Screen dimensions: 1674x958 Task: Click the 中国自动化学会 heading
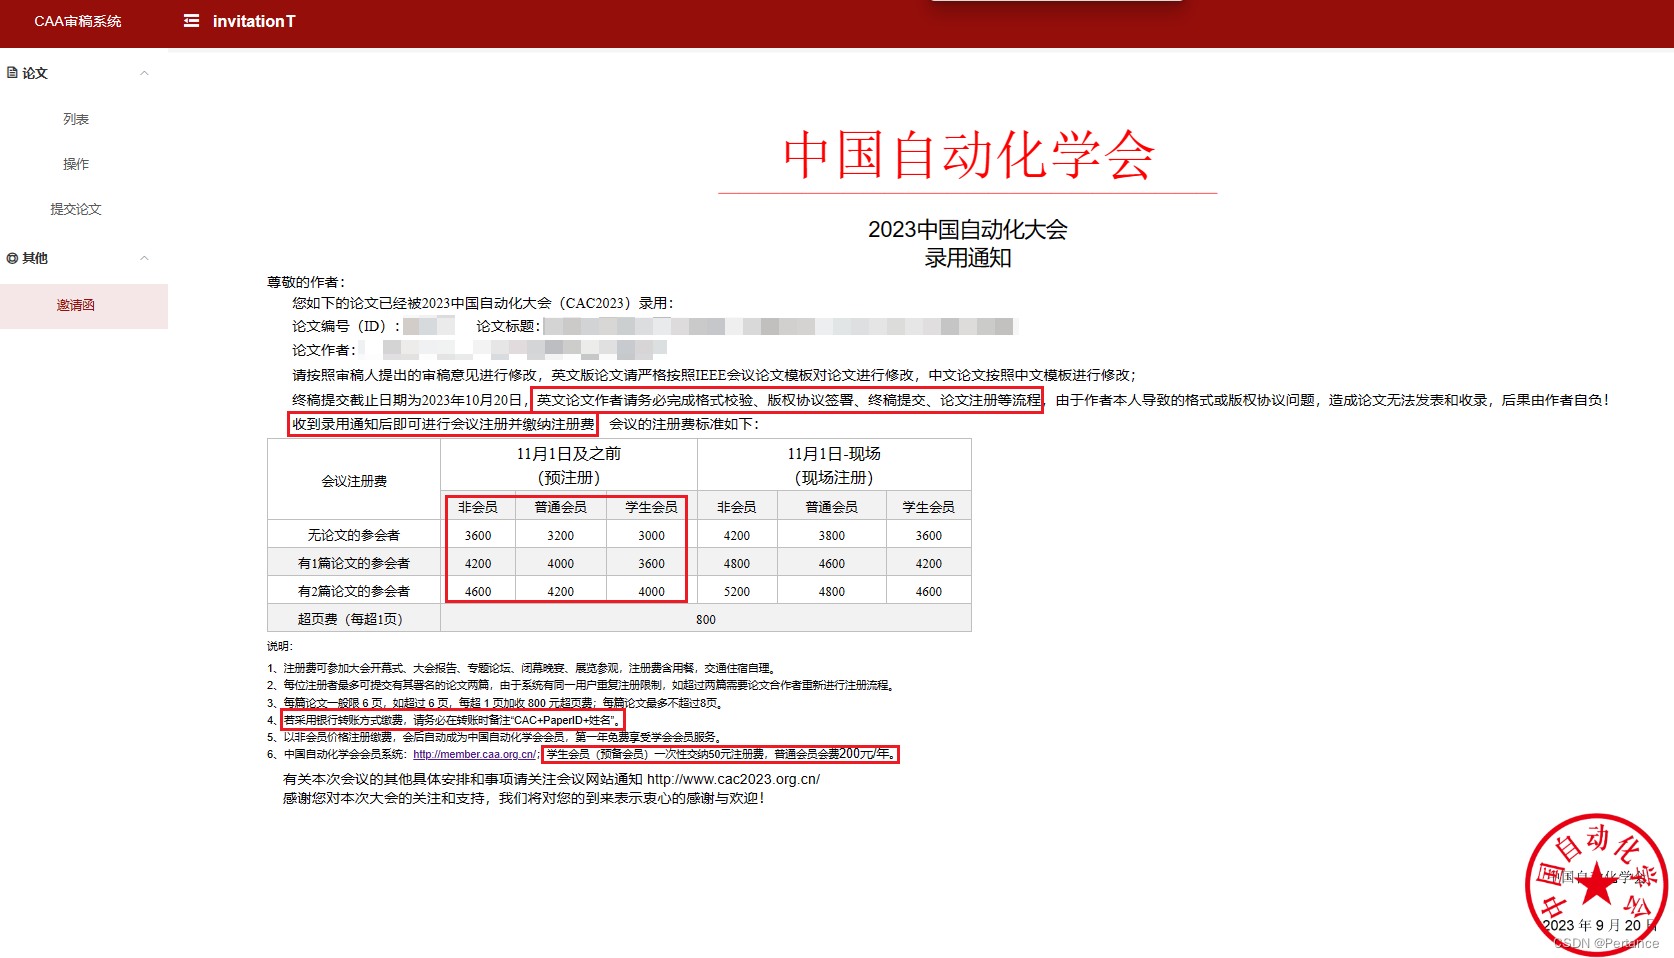968,155
